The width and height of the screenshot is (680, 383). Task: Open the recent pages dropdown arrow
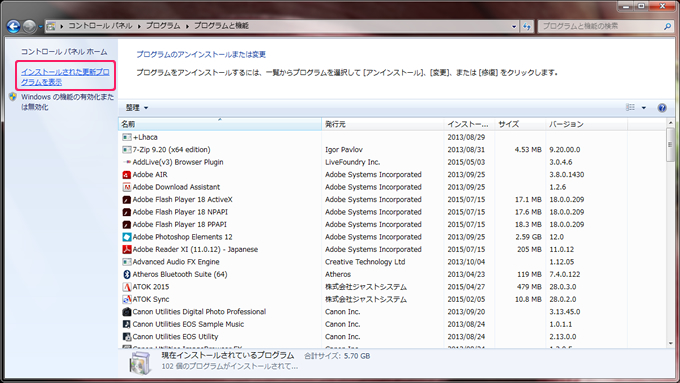coord(40,26)
